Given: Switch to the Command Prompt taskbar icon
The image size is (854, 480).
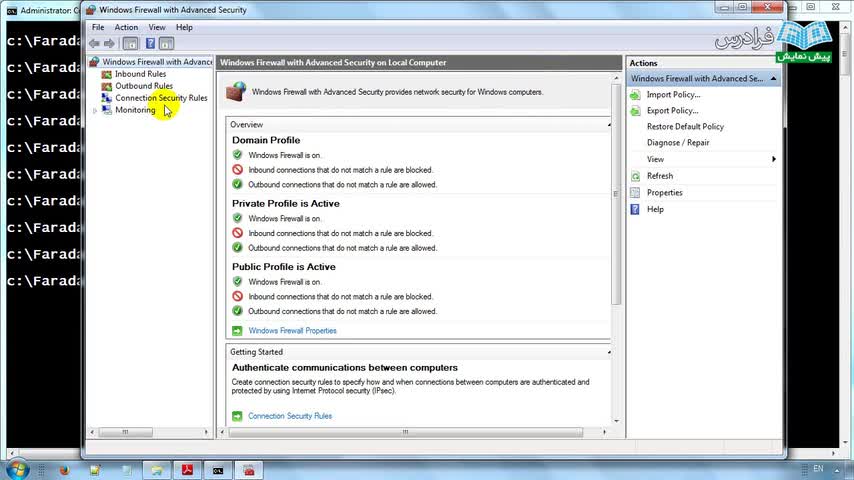Looking at the screenshot, I should tap(218, 470).
